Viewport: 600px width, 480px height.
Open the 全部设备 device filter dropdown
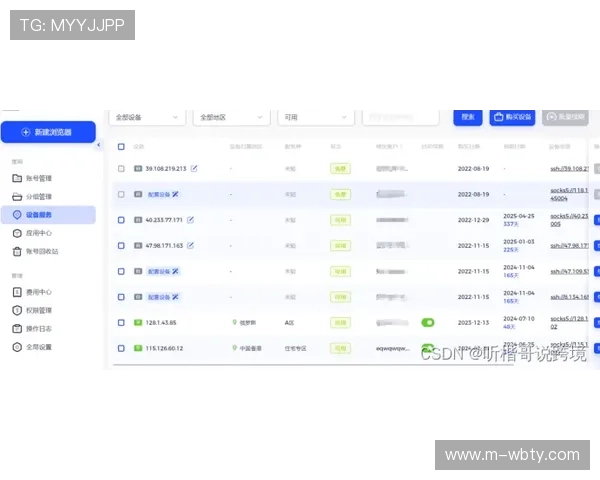point(147,117)
